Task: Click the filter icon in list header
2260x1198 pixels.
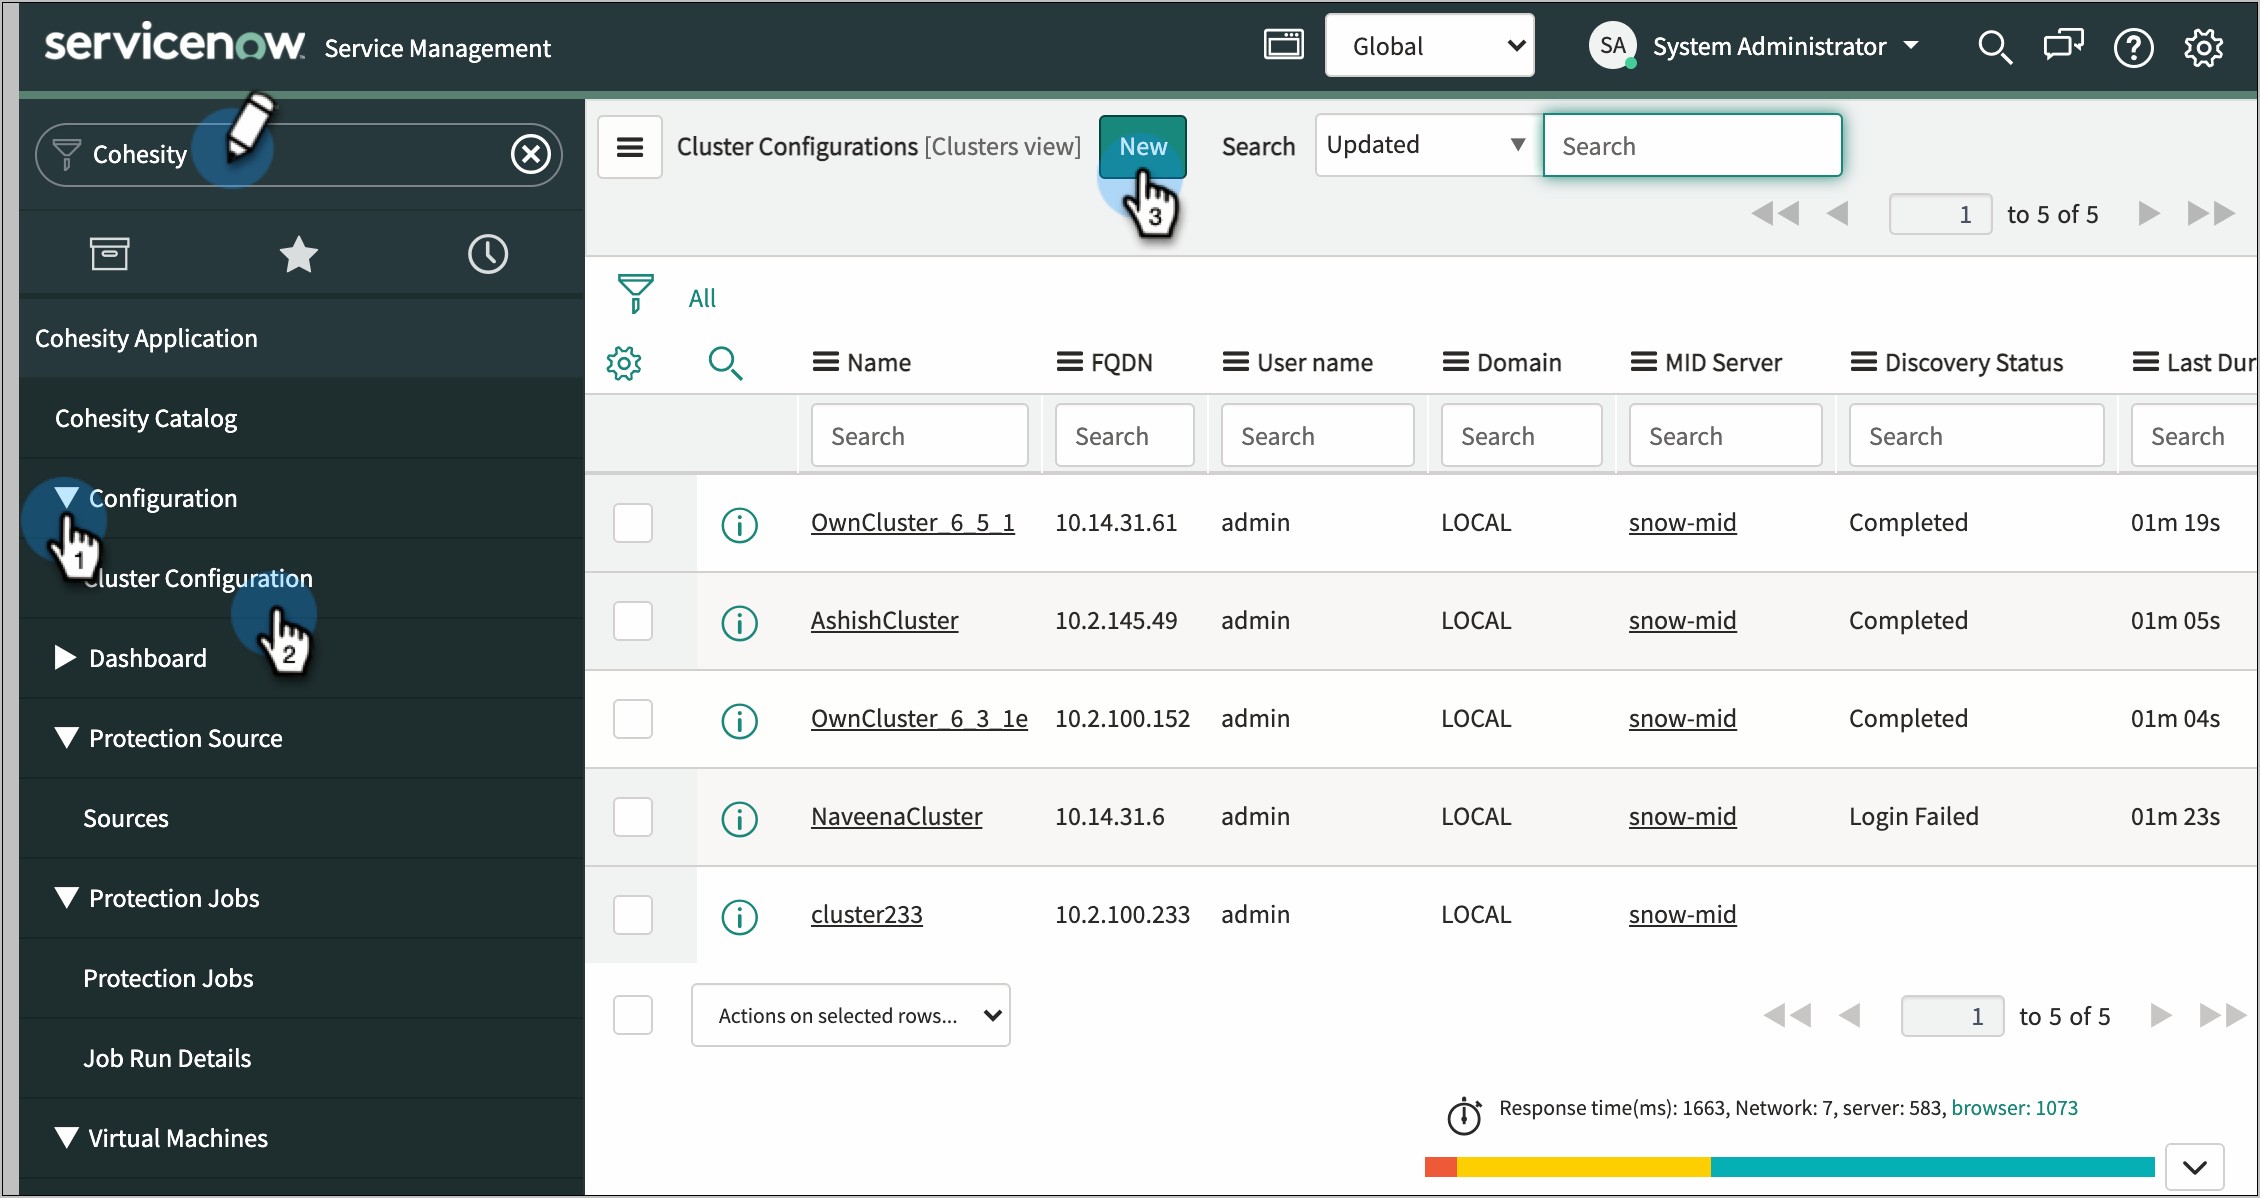Action: (634, 296)
